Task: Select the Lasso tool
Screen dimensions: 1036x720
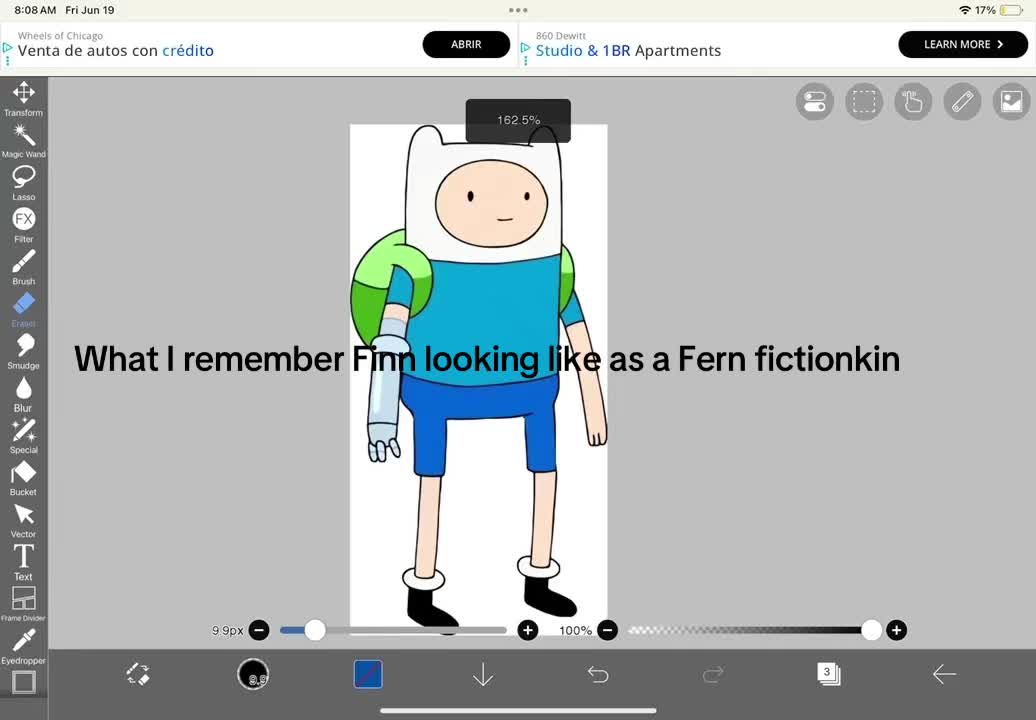Action: point(24,183)
